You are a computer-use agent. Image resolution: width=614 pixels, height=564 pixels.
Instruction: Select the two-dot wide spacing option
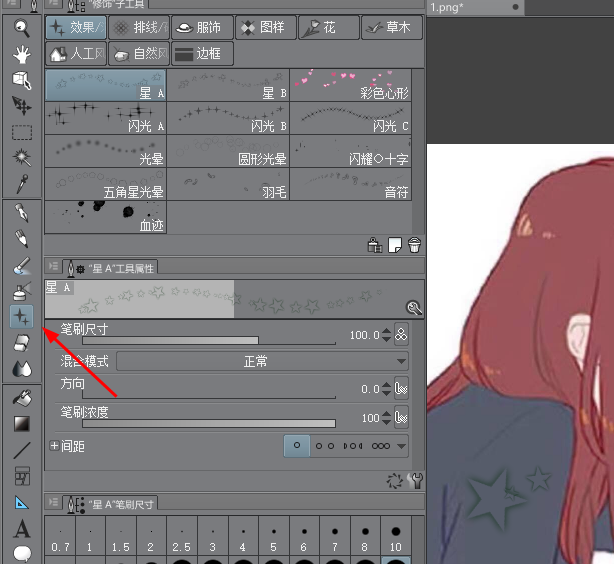(x=325, y=446)
